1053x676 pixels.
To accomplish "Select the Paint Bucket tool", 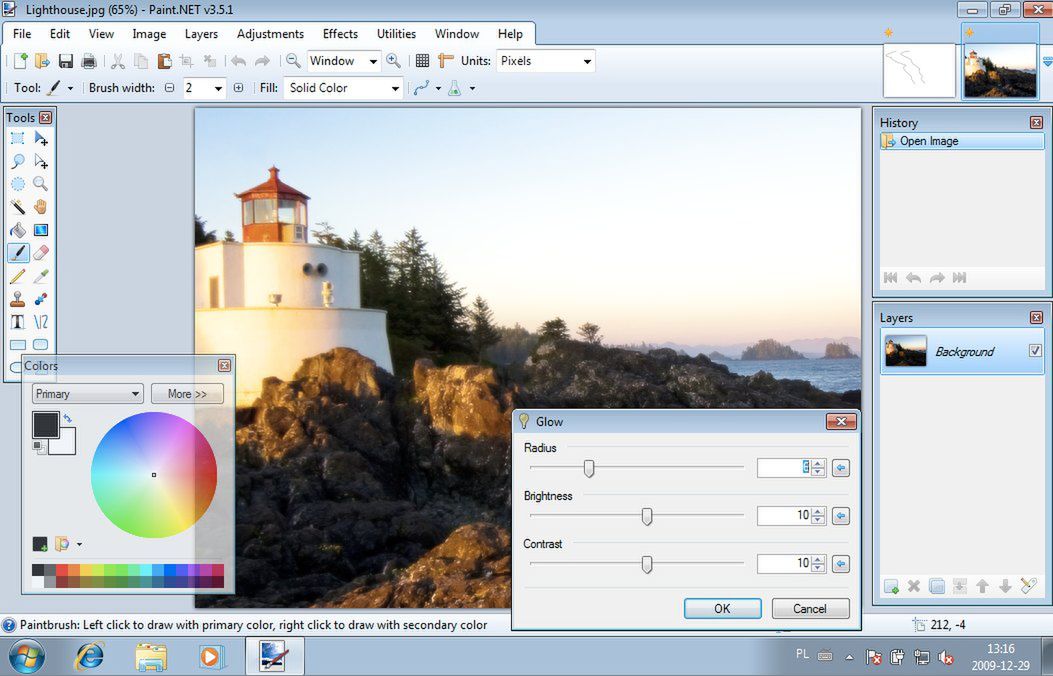I will coord(17,230).
